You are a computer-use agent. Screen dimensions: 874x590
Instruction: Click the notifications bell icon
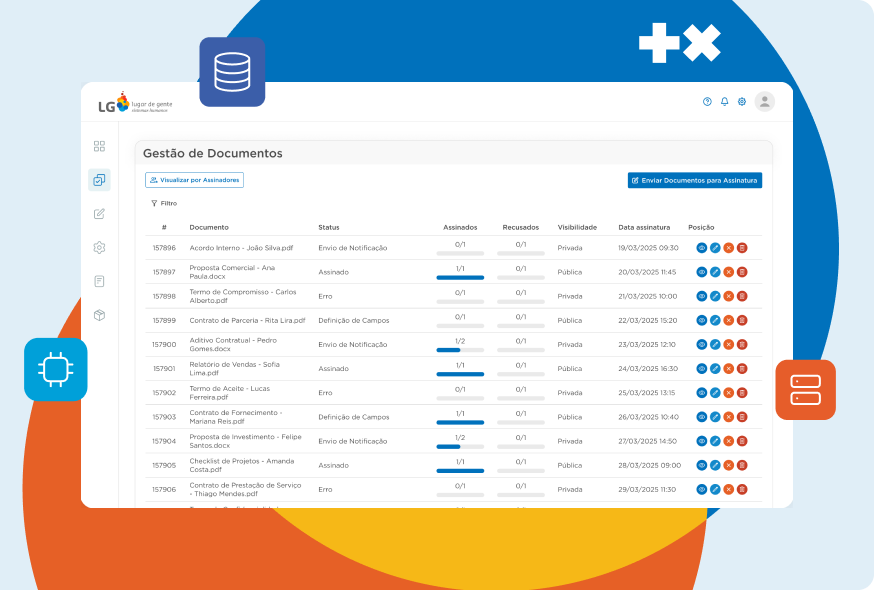tap(724, 101)
